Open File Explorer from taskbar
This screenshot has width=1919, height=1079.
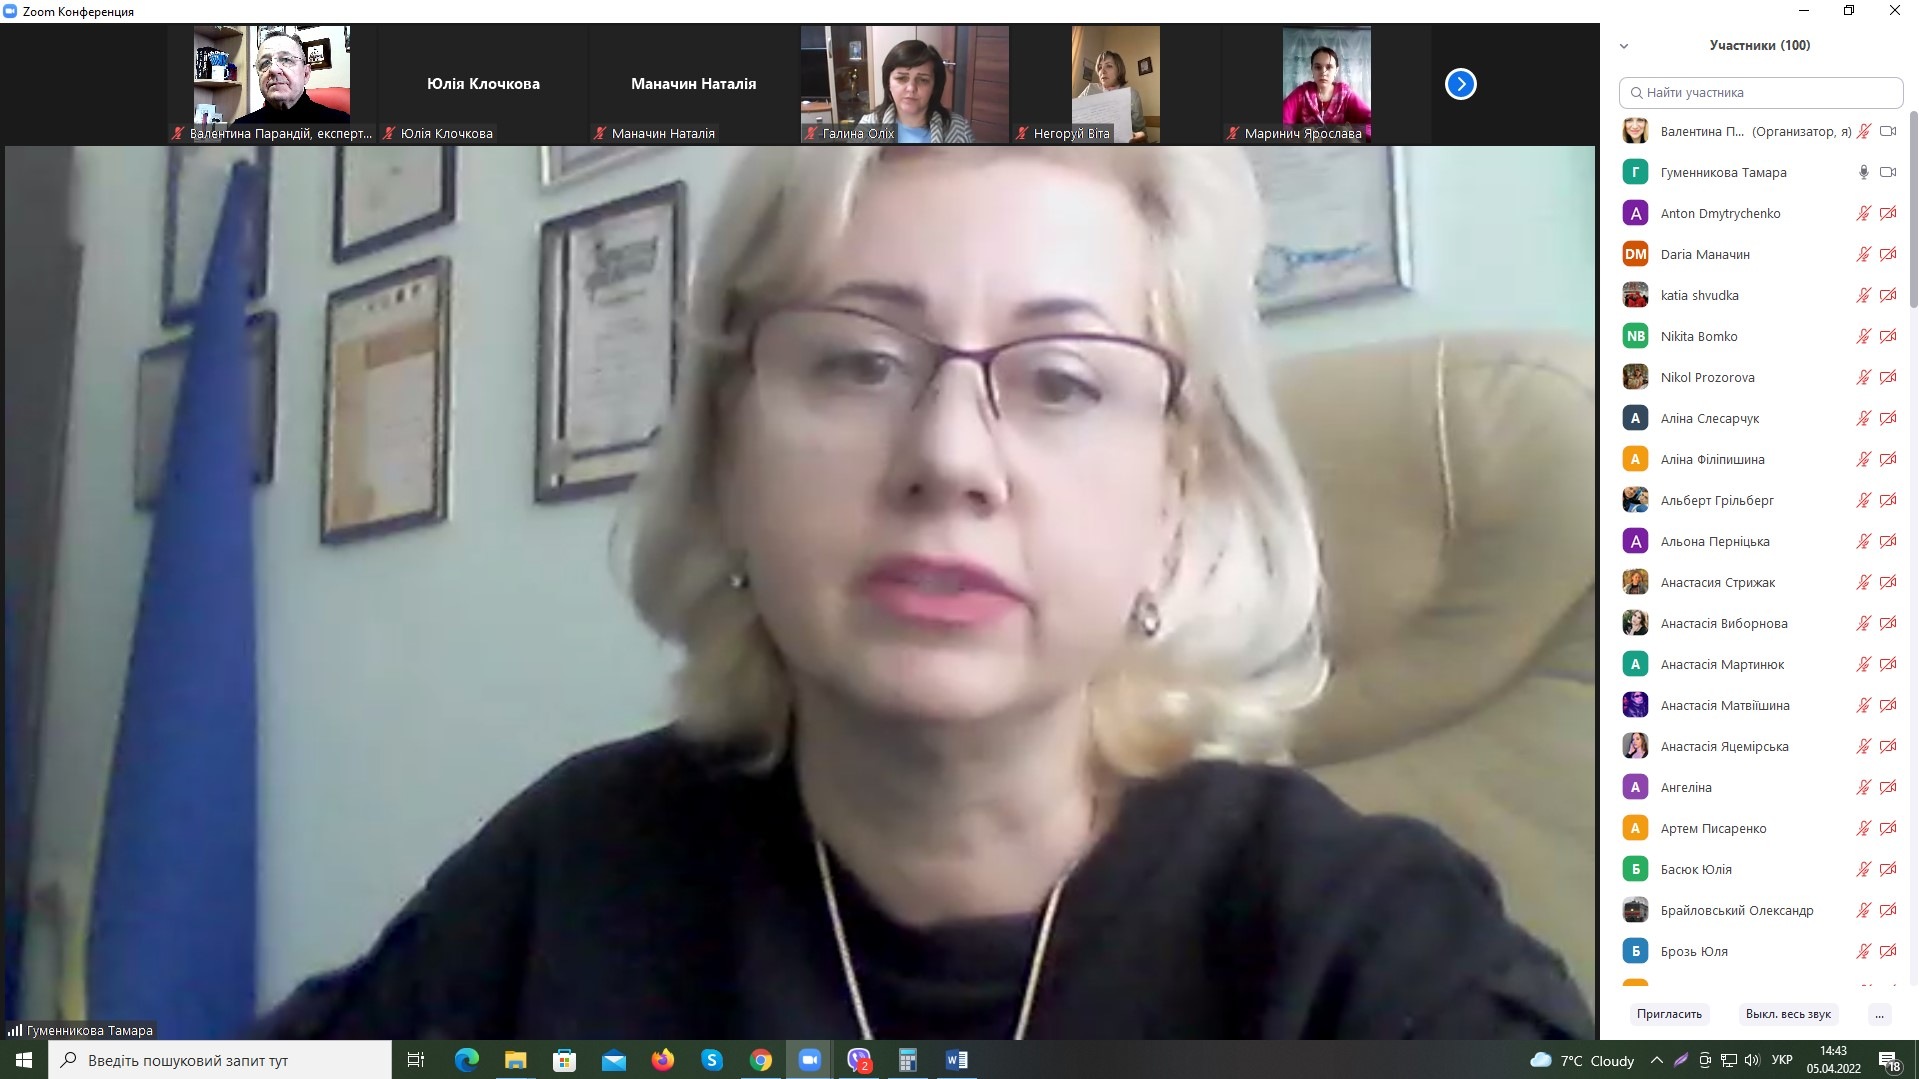[515, 1060]
